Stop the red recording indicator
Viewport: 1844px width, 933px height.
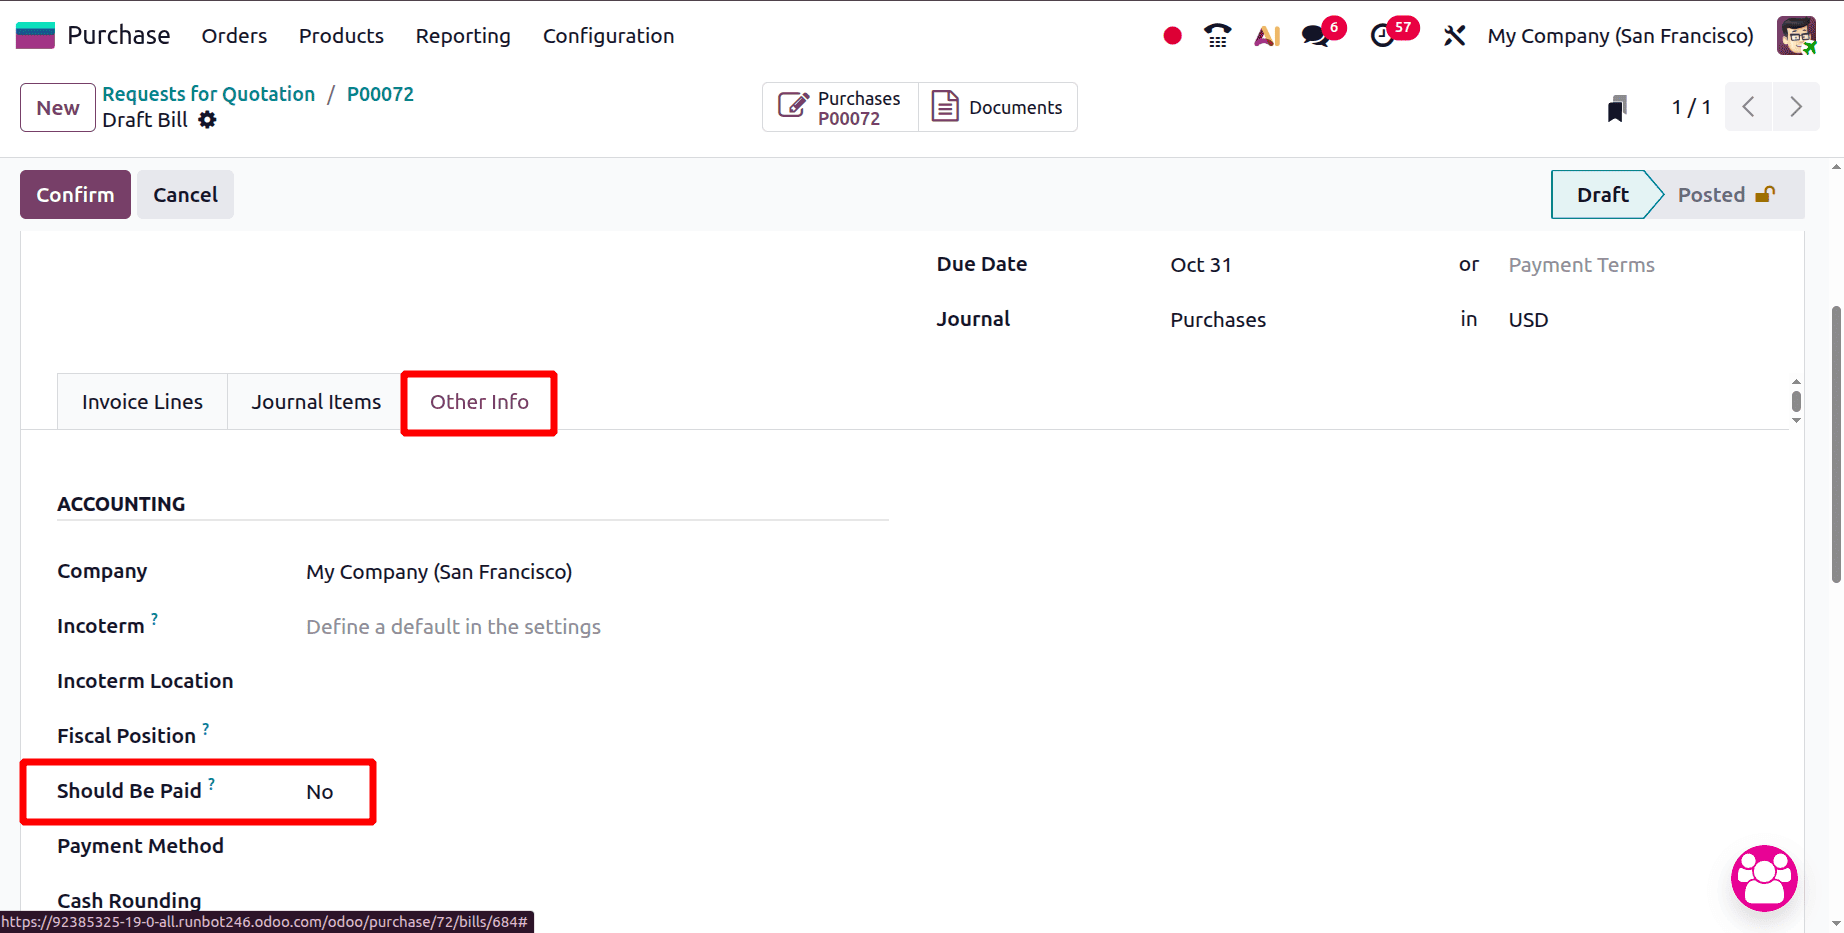[x=1171, y=34]
